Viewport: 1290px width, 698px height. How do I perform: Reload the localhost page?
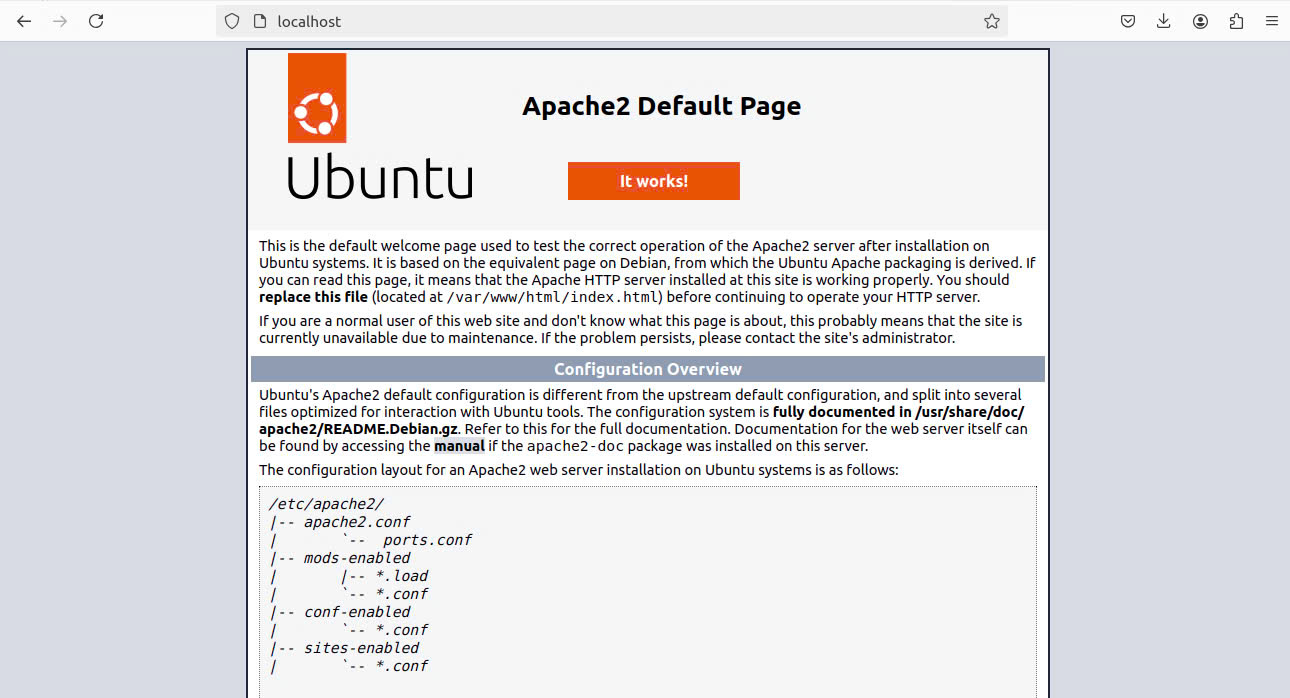(96, 21)
